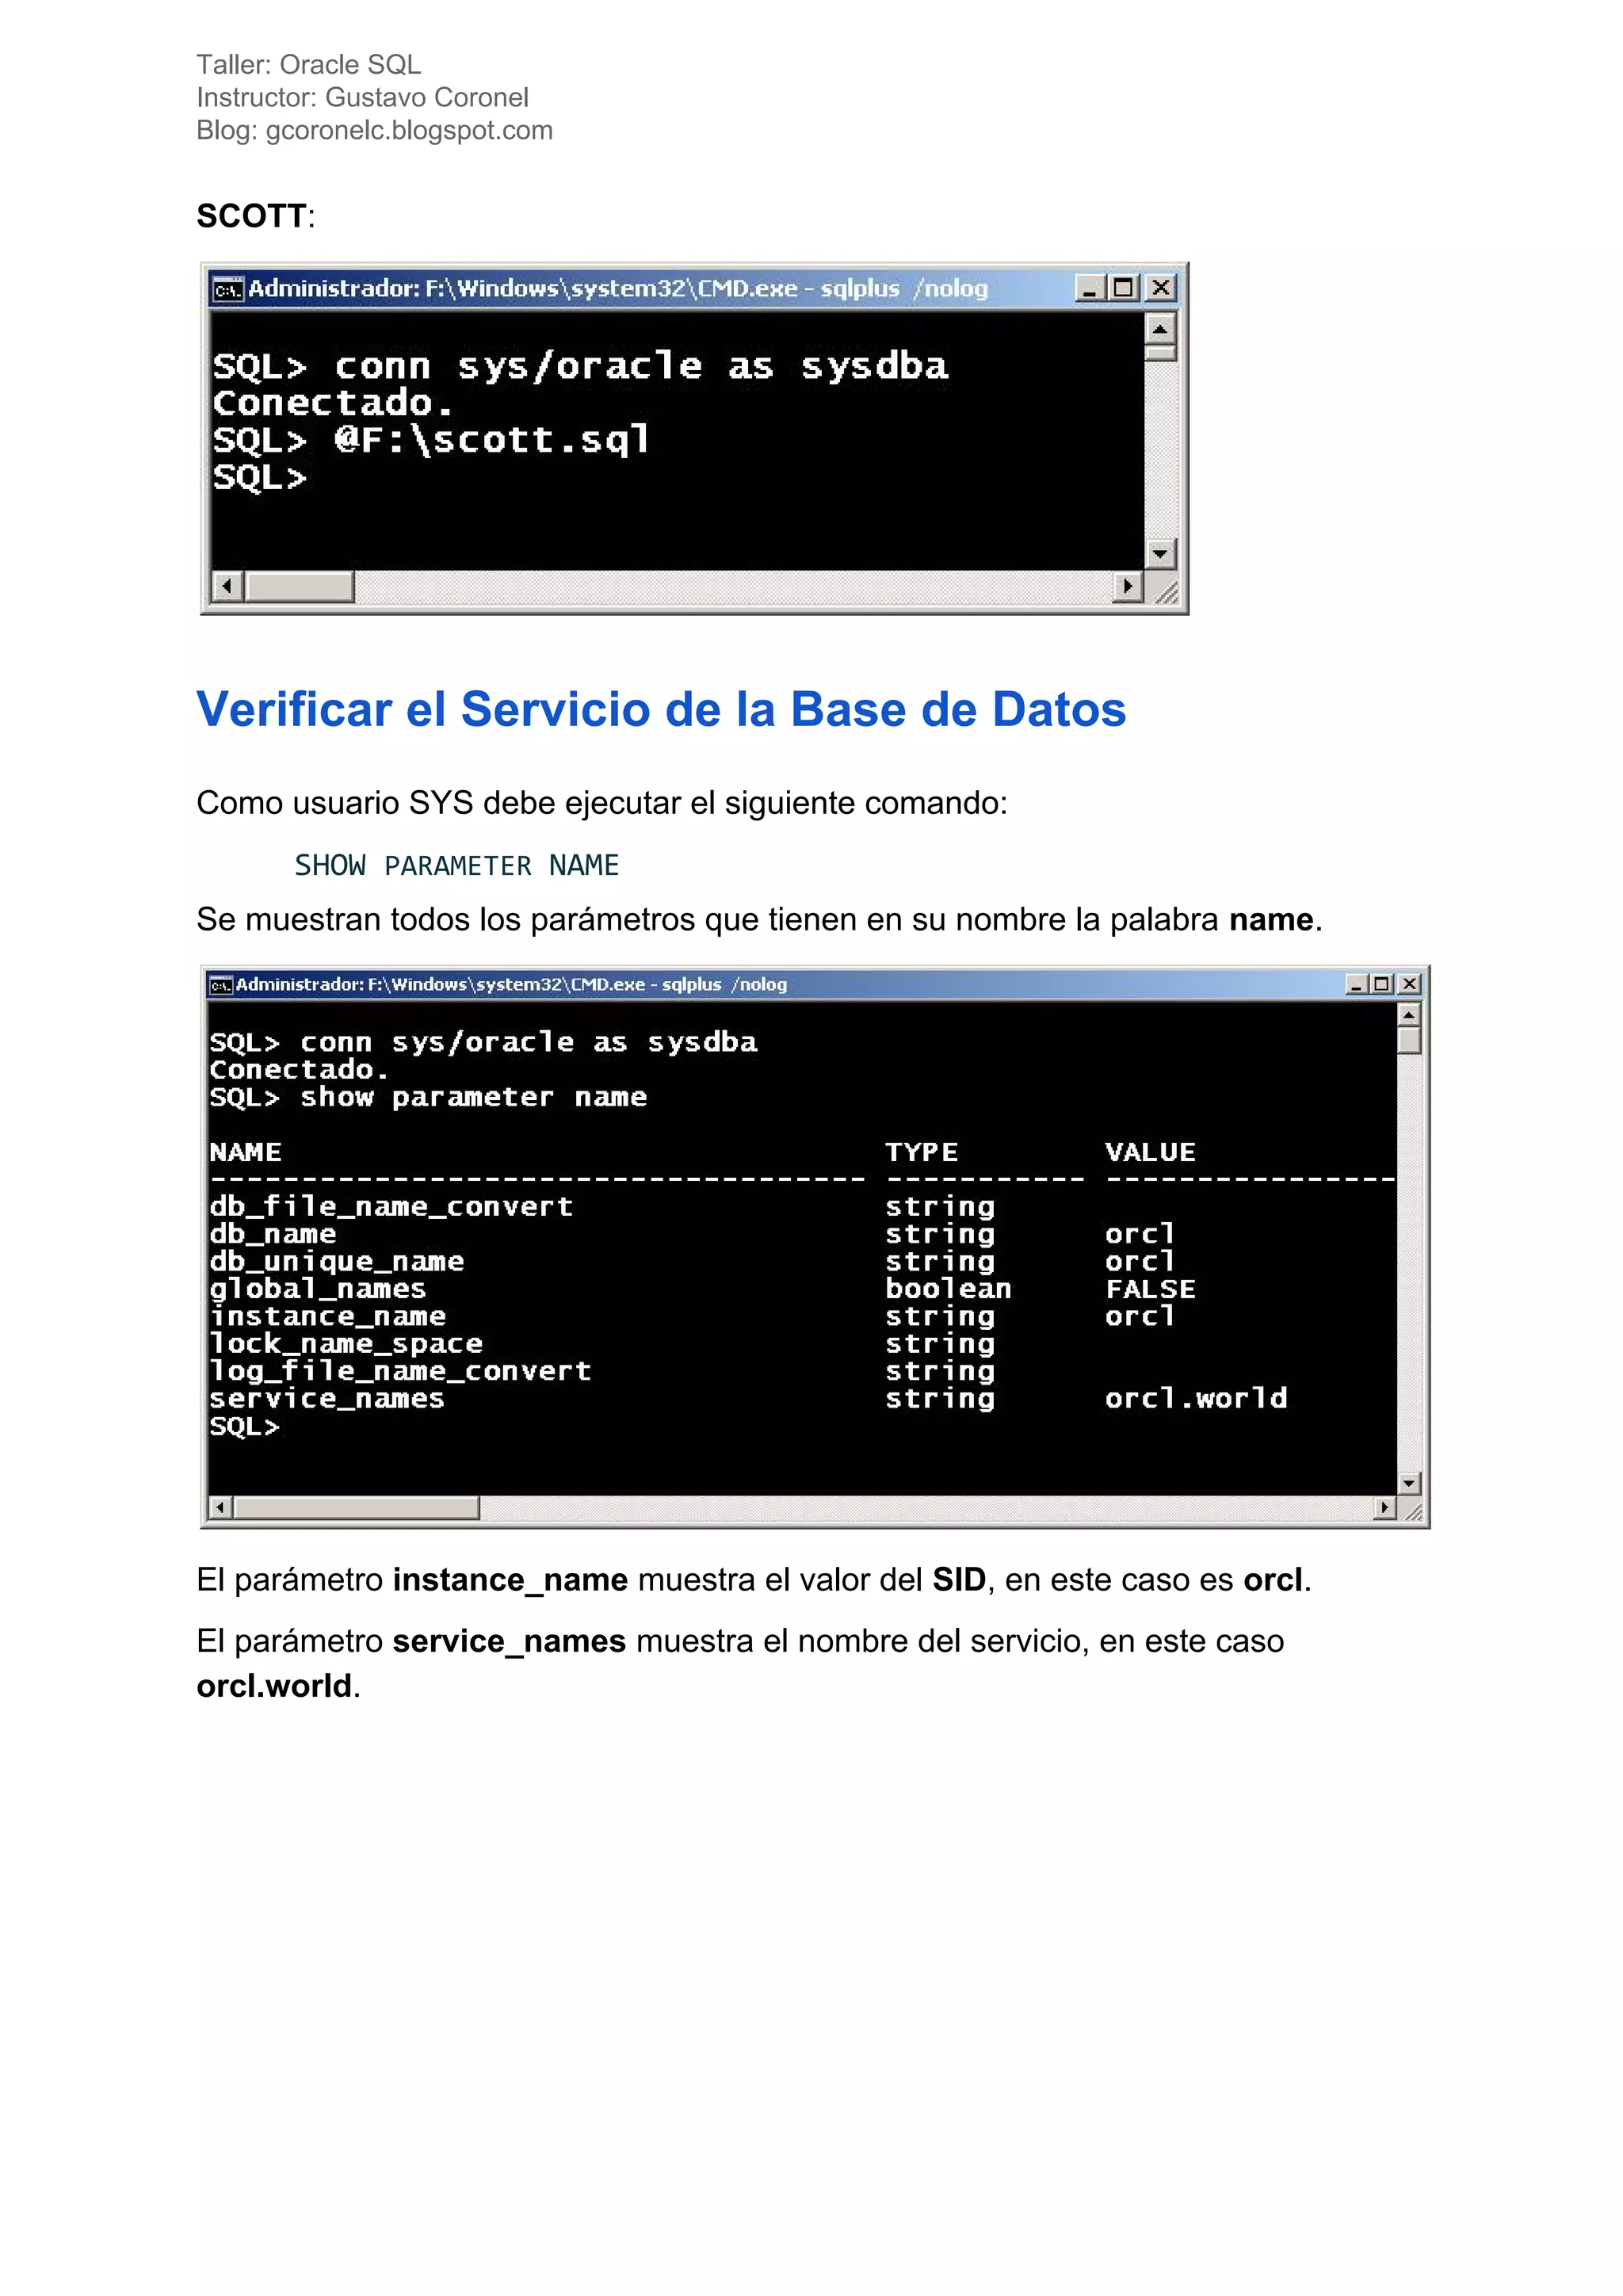Screen dimensions: 1623x2296
Task: Click the first console's title bar text
Action: pos(617,289)
